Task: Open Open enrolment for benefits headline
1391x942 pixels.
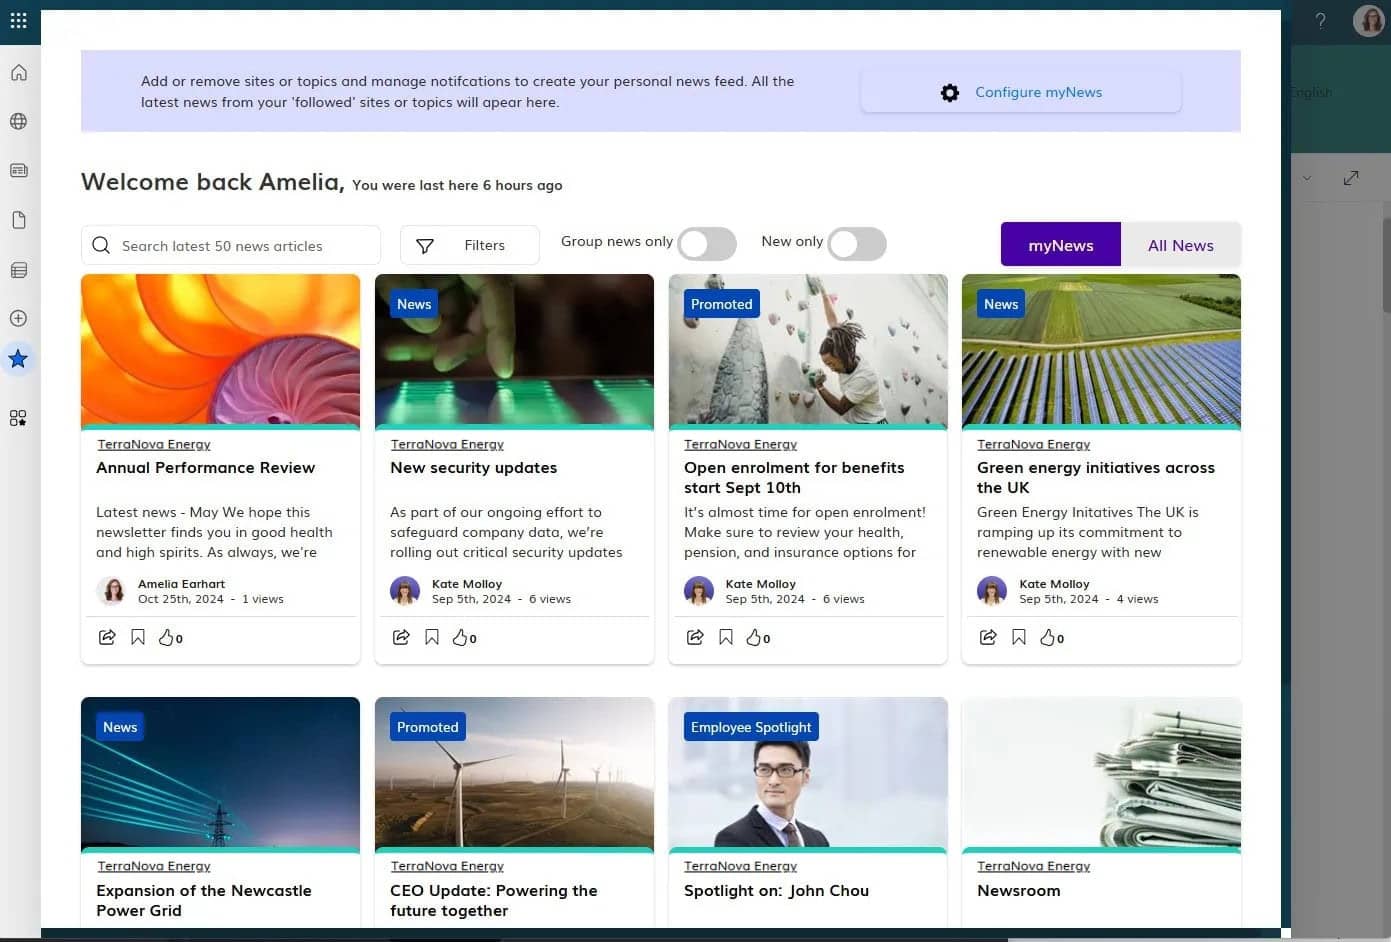Action: pos(794,477)
